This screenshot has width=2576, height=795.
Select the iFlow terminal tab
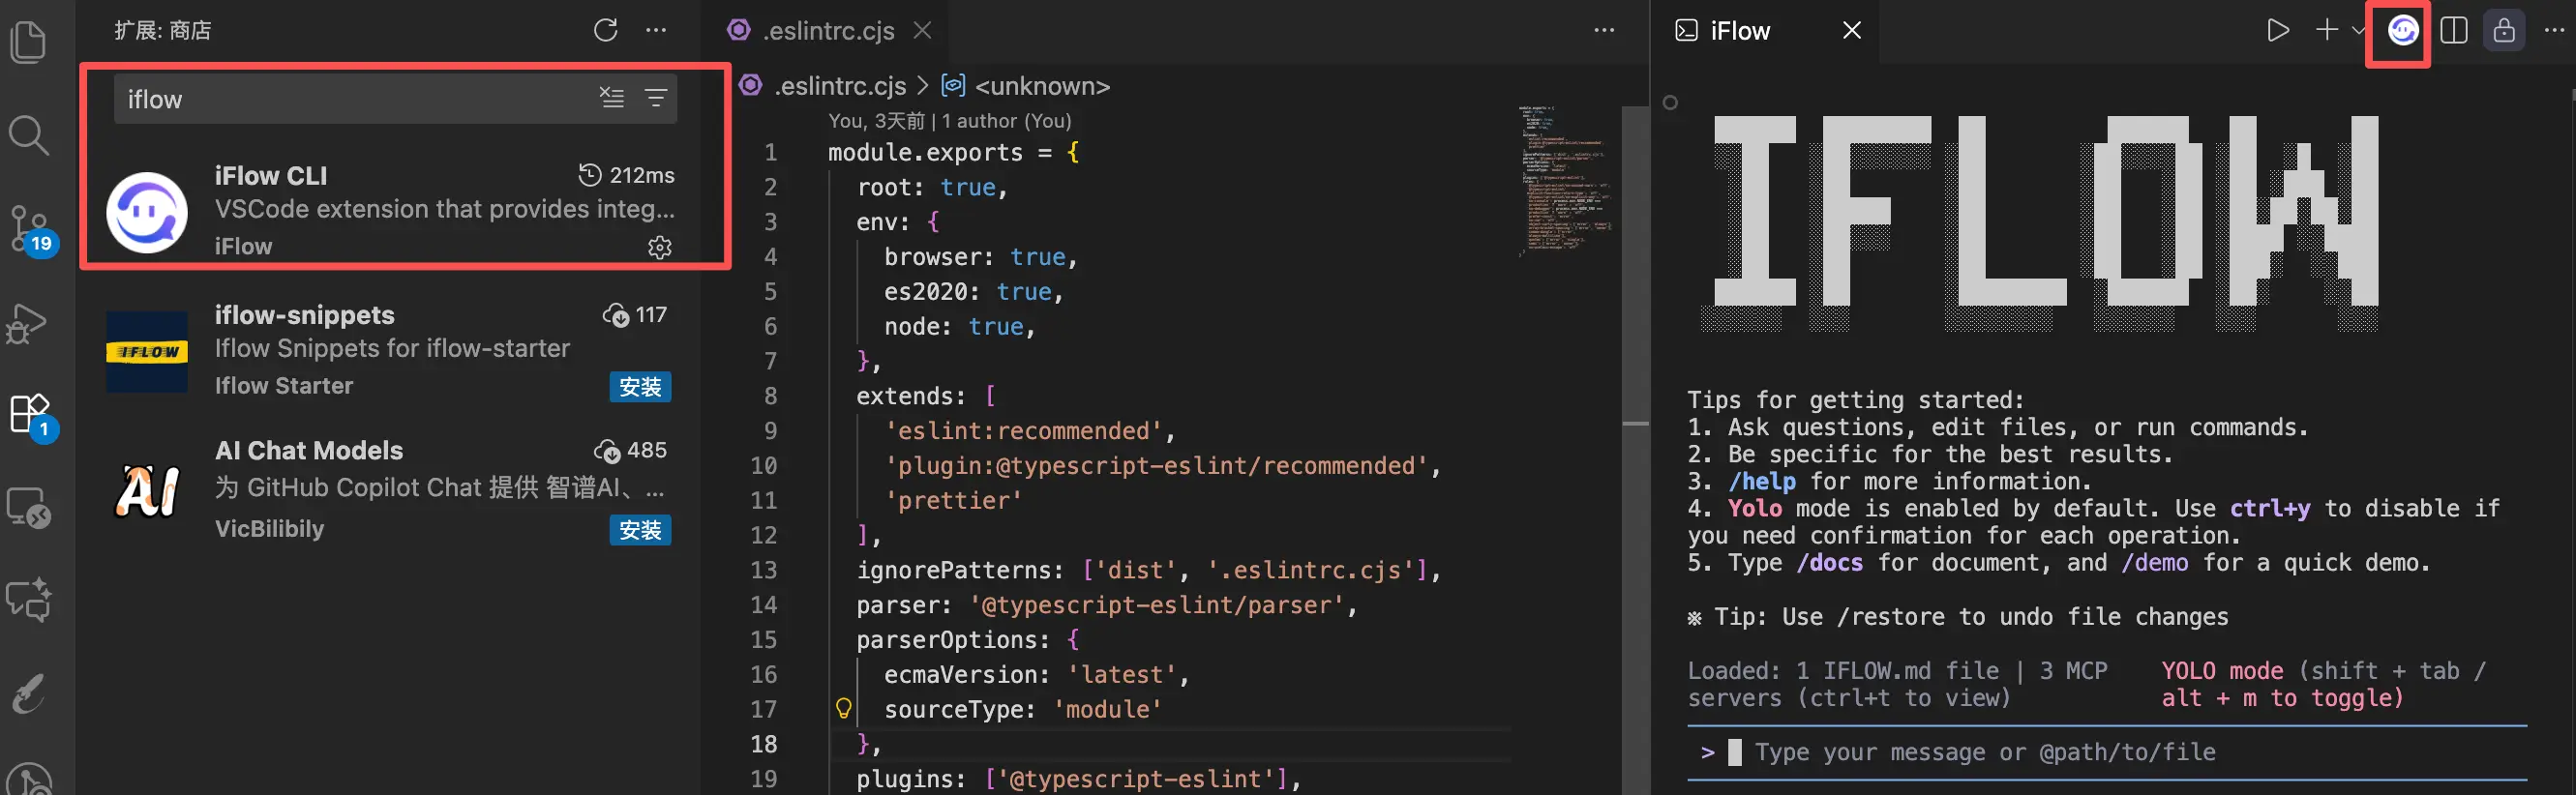pos(1740,31)
